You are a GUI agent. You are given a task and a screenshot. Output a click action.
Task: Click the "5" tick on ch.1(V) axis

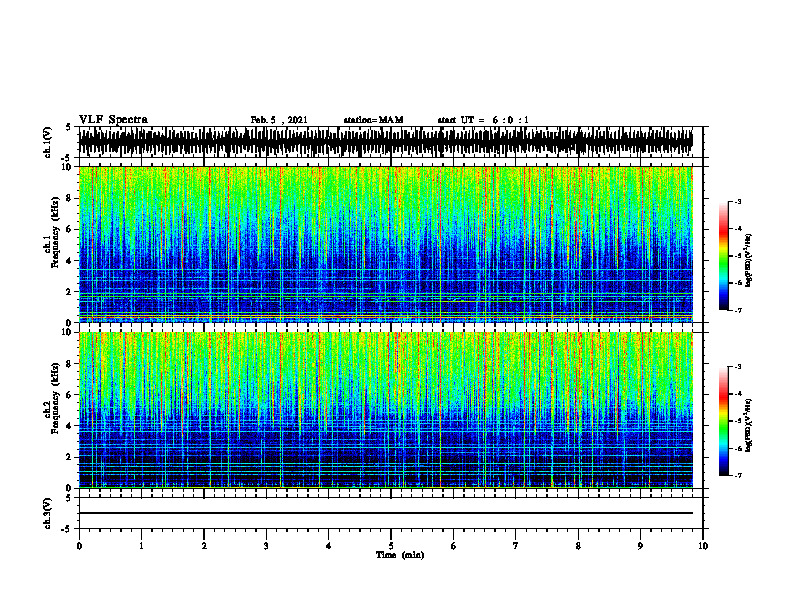[69, 127]
